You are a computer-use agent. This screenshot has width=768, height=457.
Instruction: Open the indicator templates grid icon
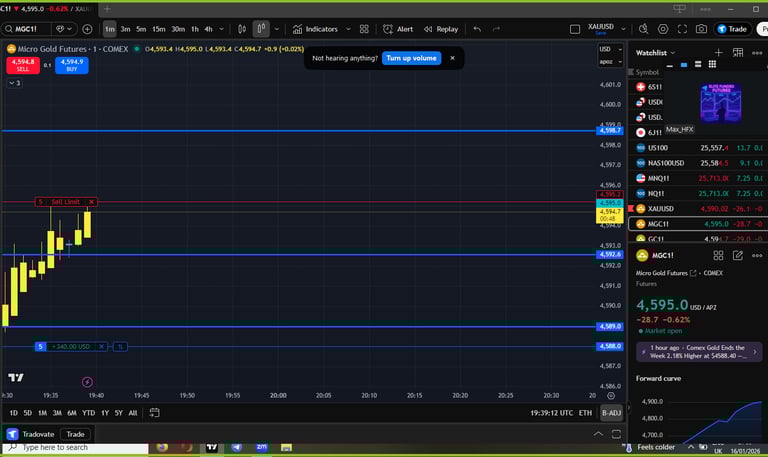[x=364, y=29]
